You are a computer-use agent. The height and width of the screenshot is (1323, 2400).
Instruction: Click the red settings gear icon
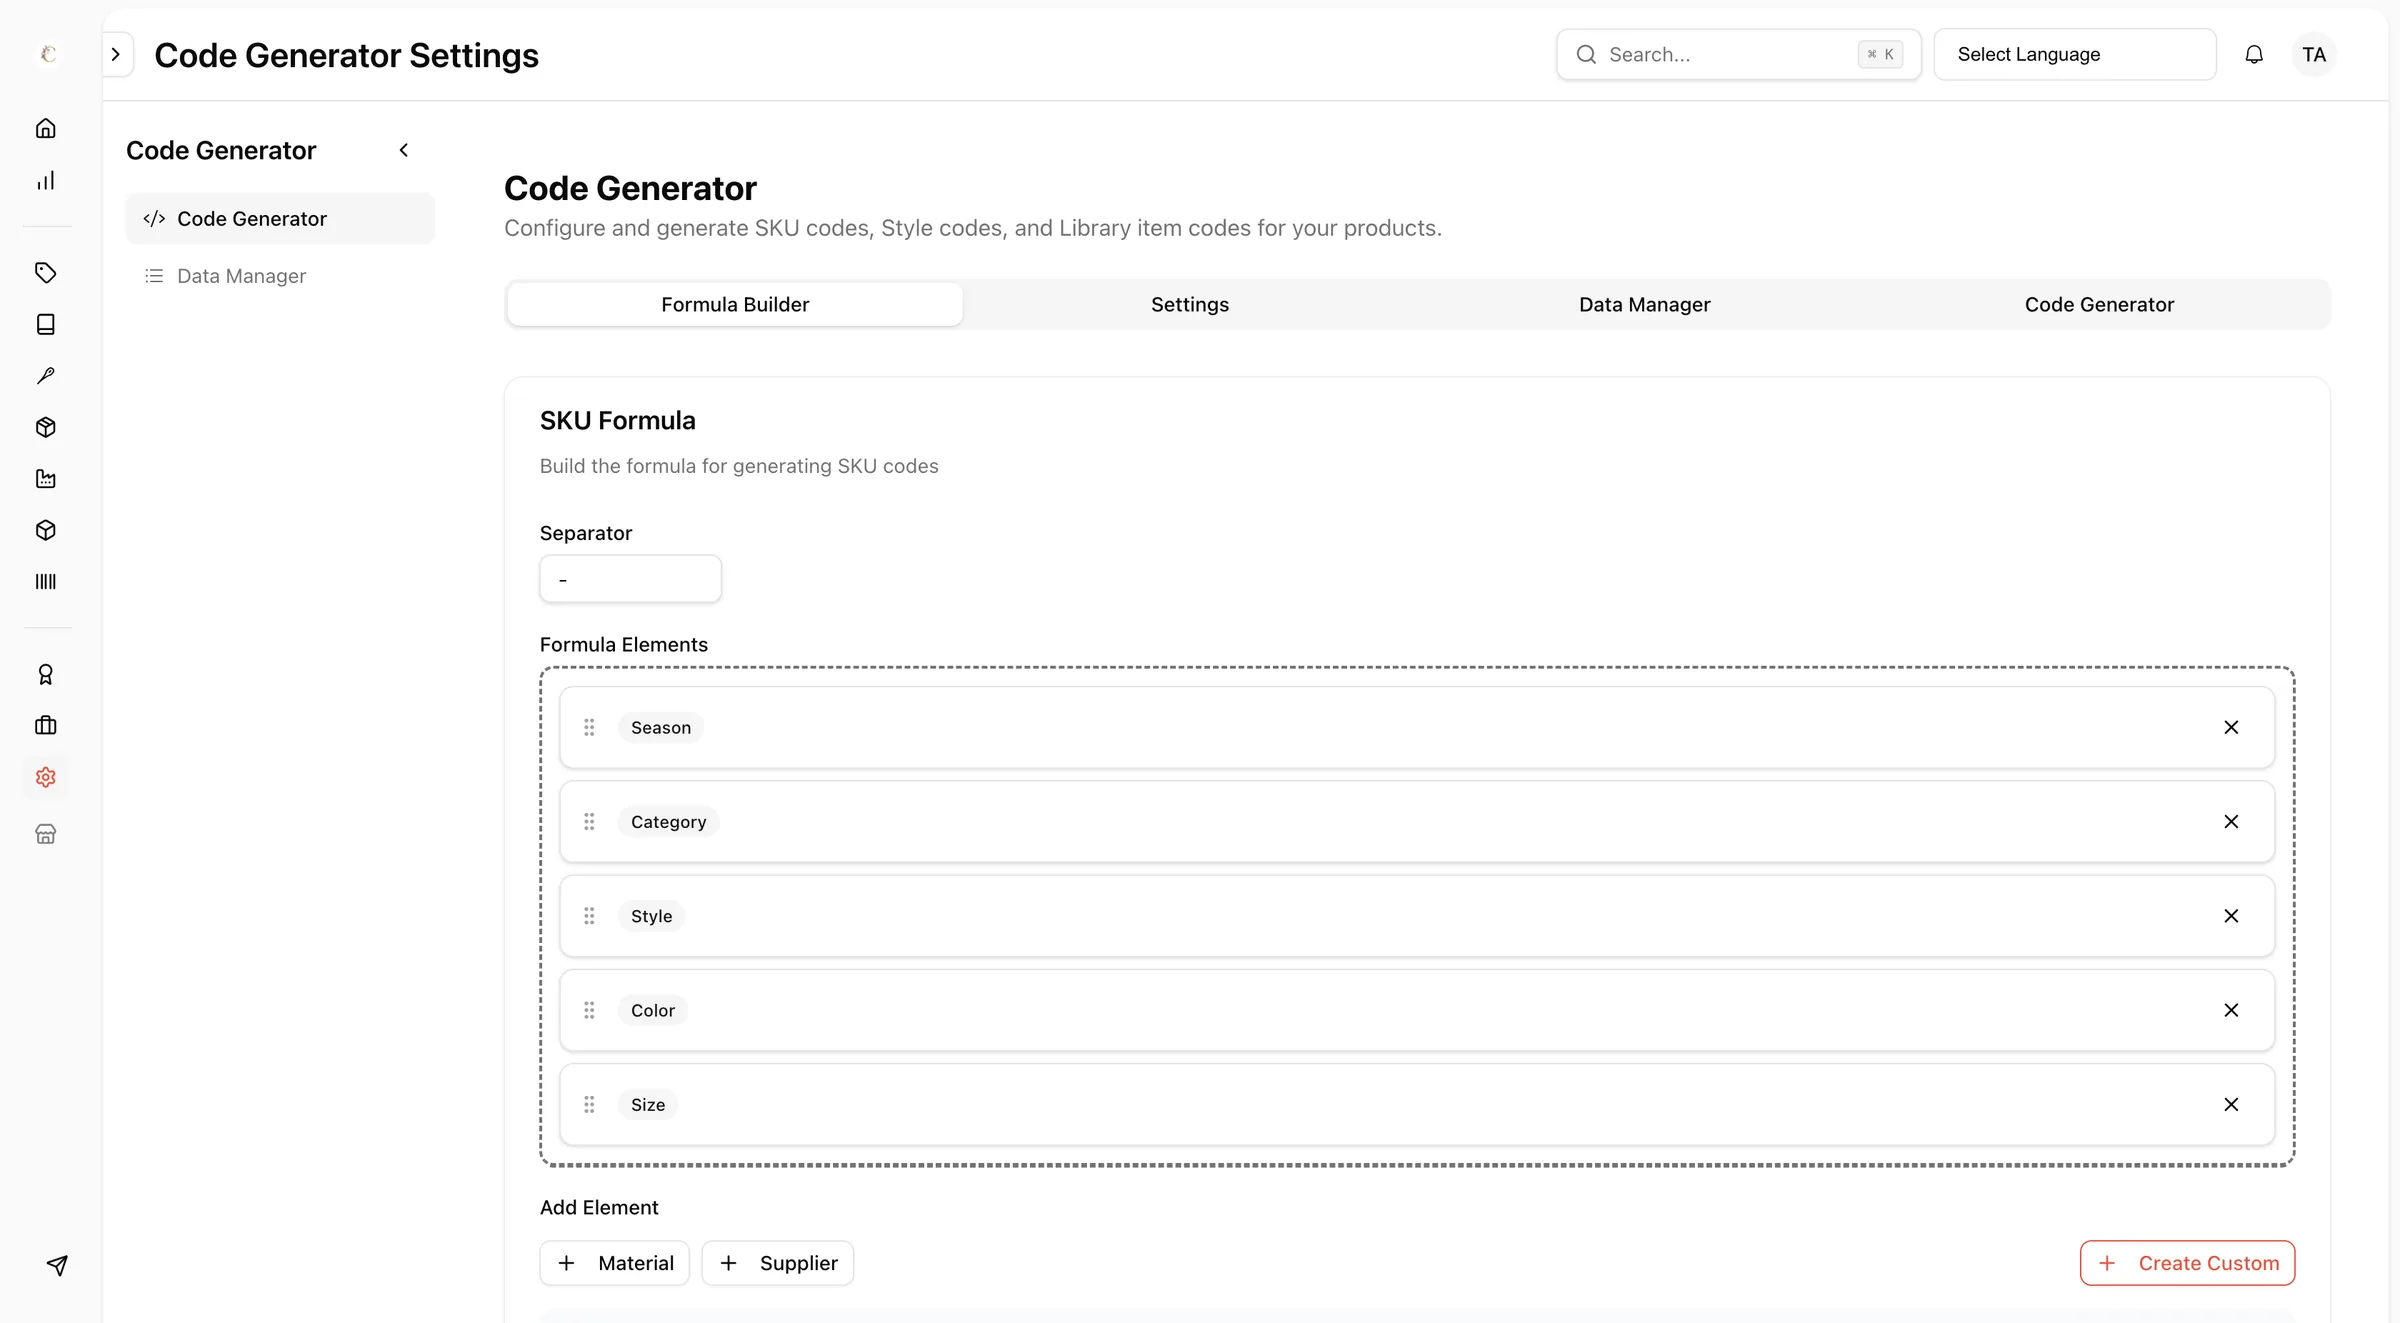coord(46,777)
